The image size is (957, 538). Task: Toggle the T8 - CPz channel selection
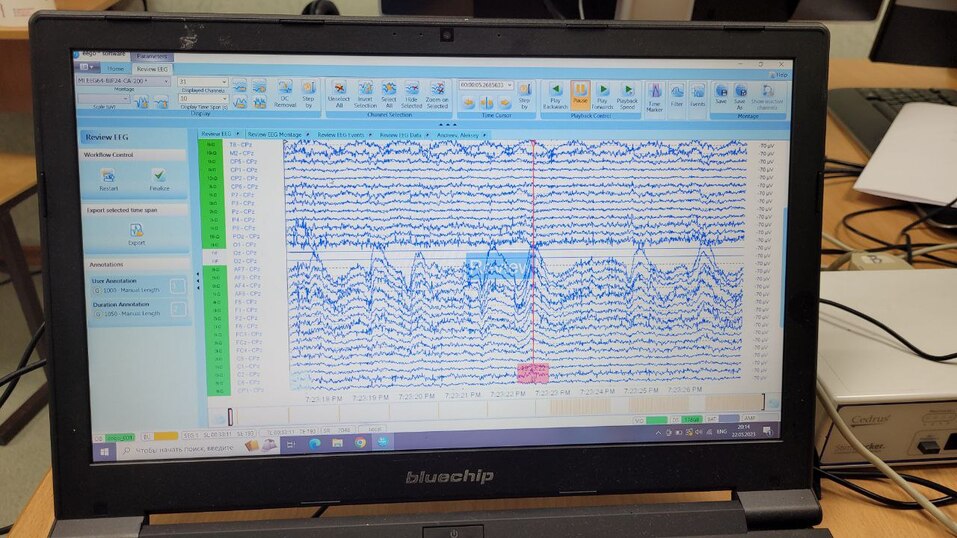pyautogui.click(x=240, y=145)
